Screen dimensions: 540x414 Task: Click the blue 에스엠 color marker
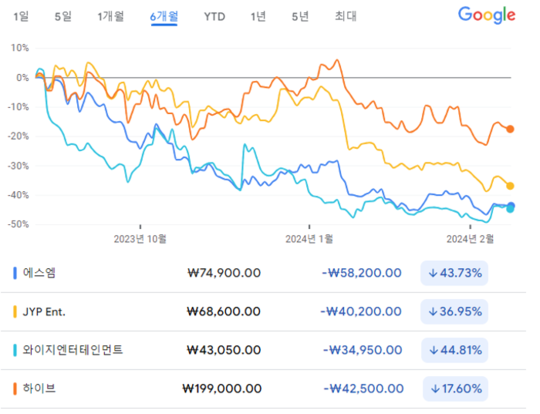coord(15,273)
